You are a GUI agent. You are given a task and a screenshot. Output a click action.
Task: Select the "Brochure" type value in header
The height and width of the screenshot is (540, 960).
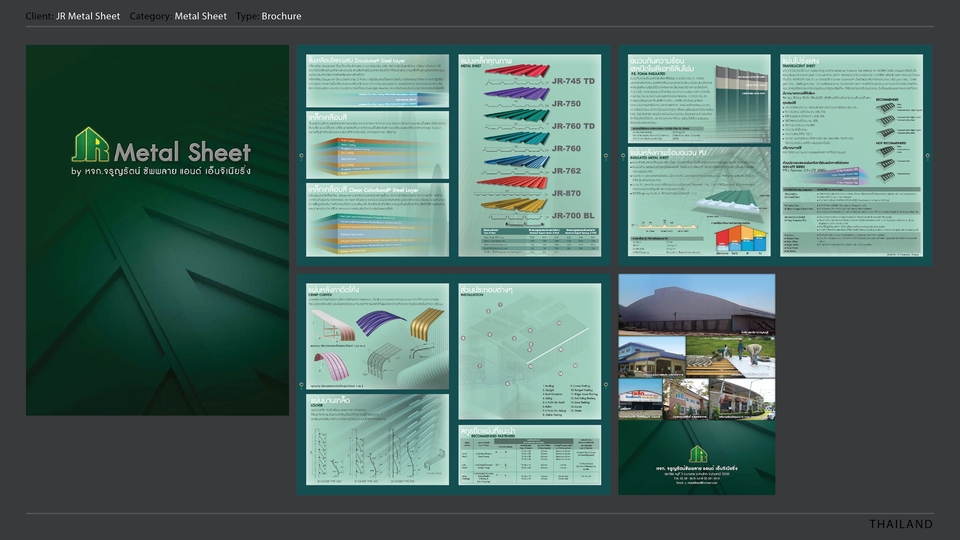tap(281, 16)
